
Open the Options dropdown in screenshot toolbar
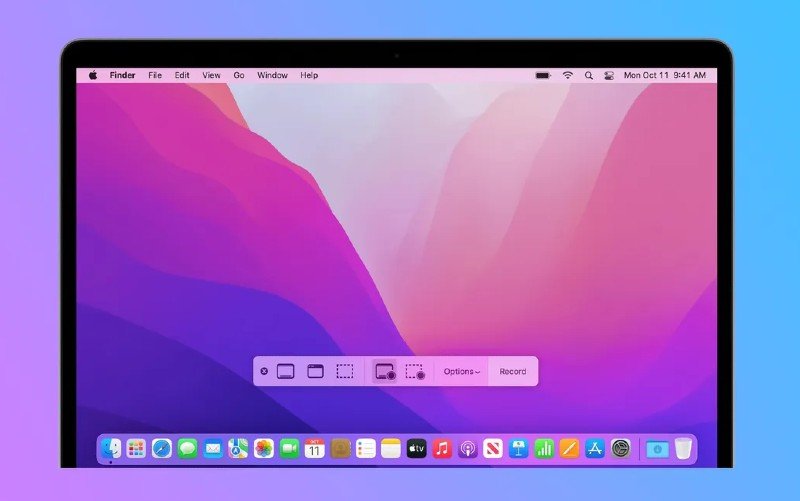coord(461,371)
